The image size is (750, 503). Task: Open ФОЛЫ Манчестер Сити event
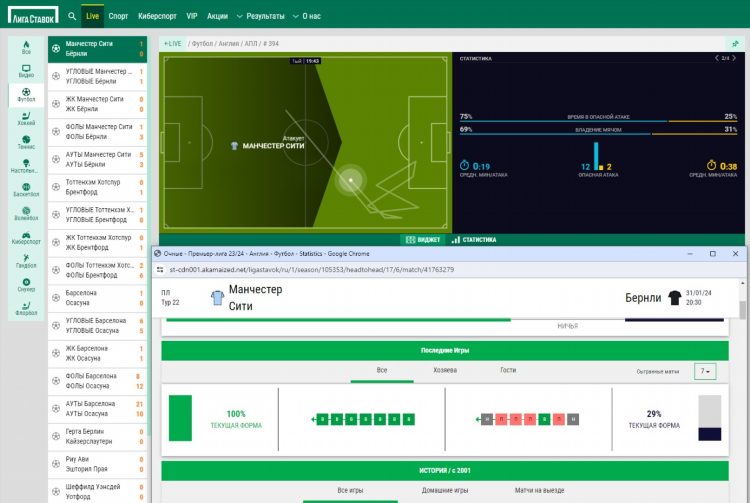click(x=98, y=131)
